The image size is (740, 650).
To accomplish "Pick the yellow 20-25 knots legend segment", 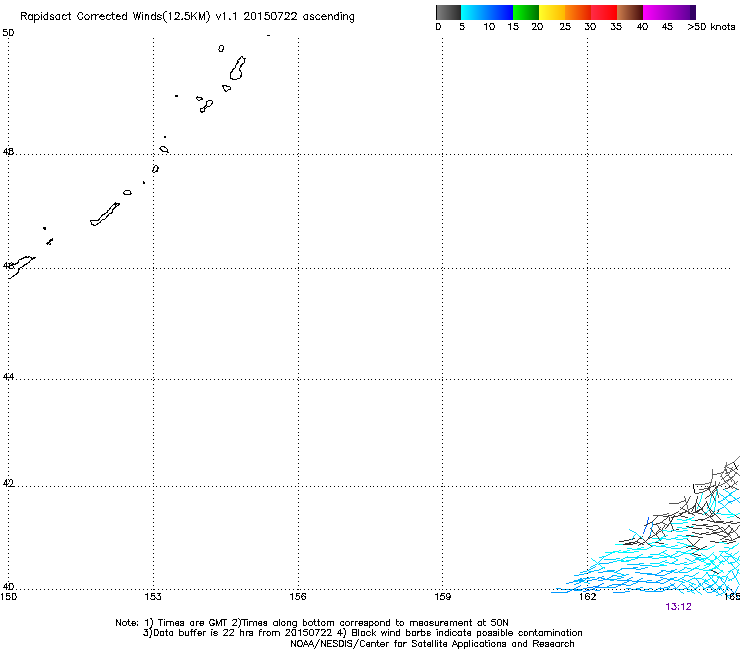I will [x=552, y=12].
